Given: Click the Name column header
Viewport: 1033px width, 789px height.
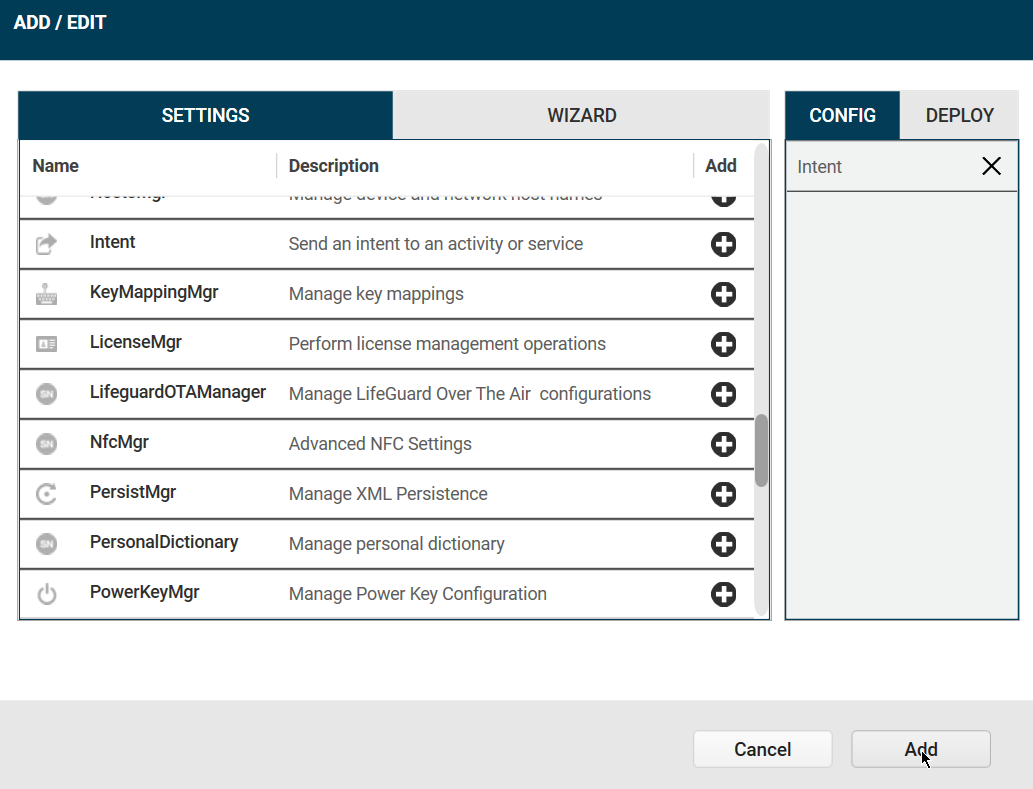Looking at the screenshot, I should coord(56,166).
